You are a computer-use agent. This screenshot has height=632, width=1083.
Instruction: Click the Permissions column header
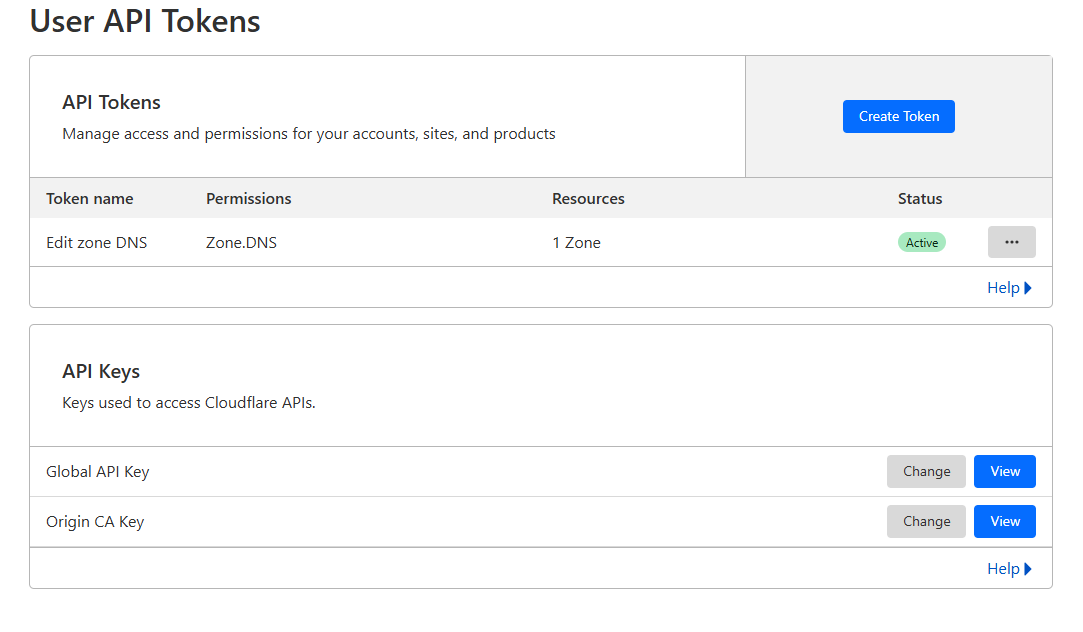(x=249, y=199)
